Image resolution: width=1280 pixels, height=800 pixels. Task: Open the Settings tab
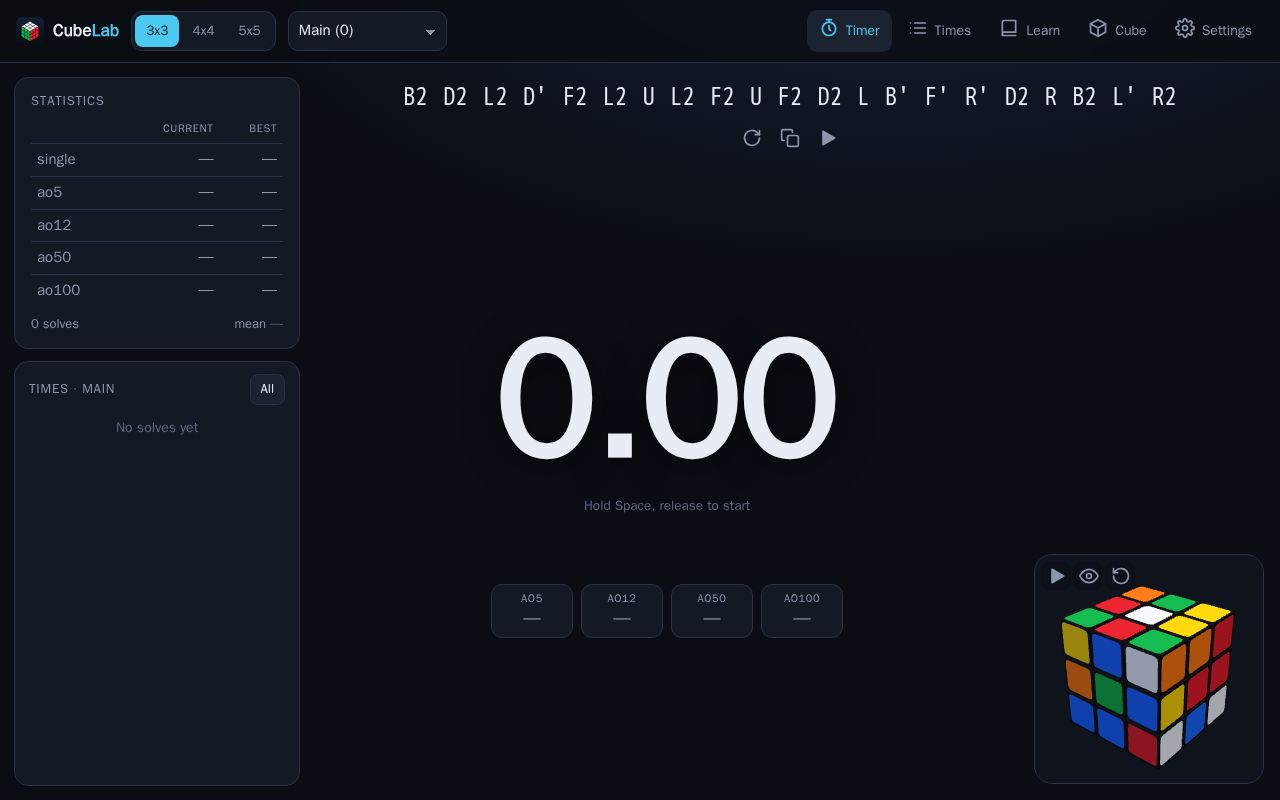pos(1213,31)
